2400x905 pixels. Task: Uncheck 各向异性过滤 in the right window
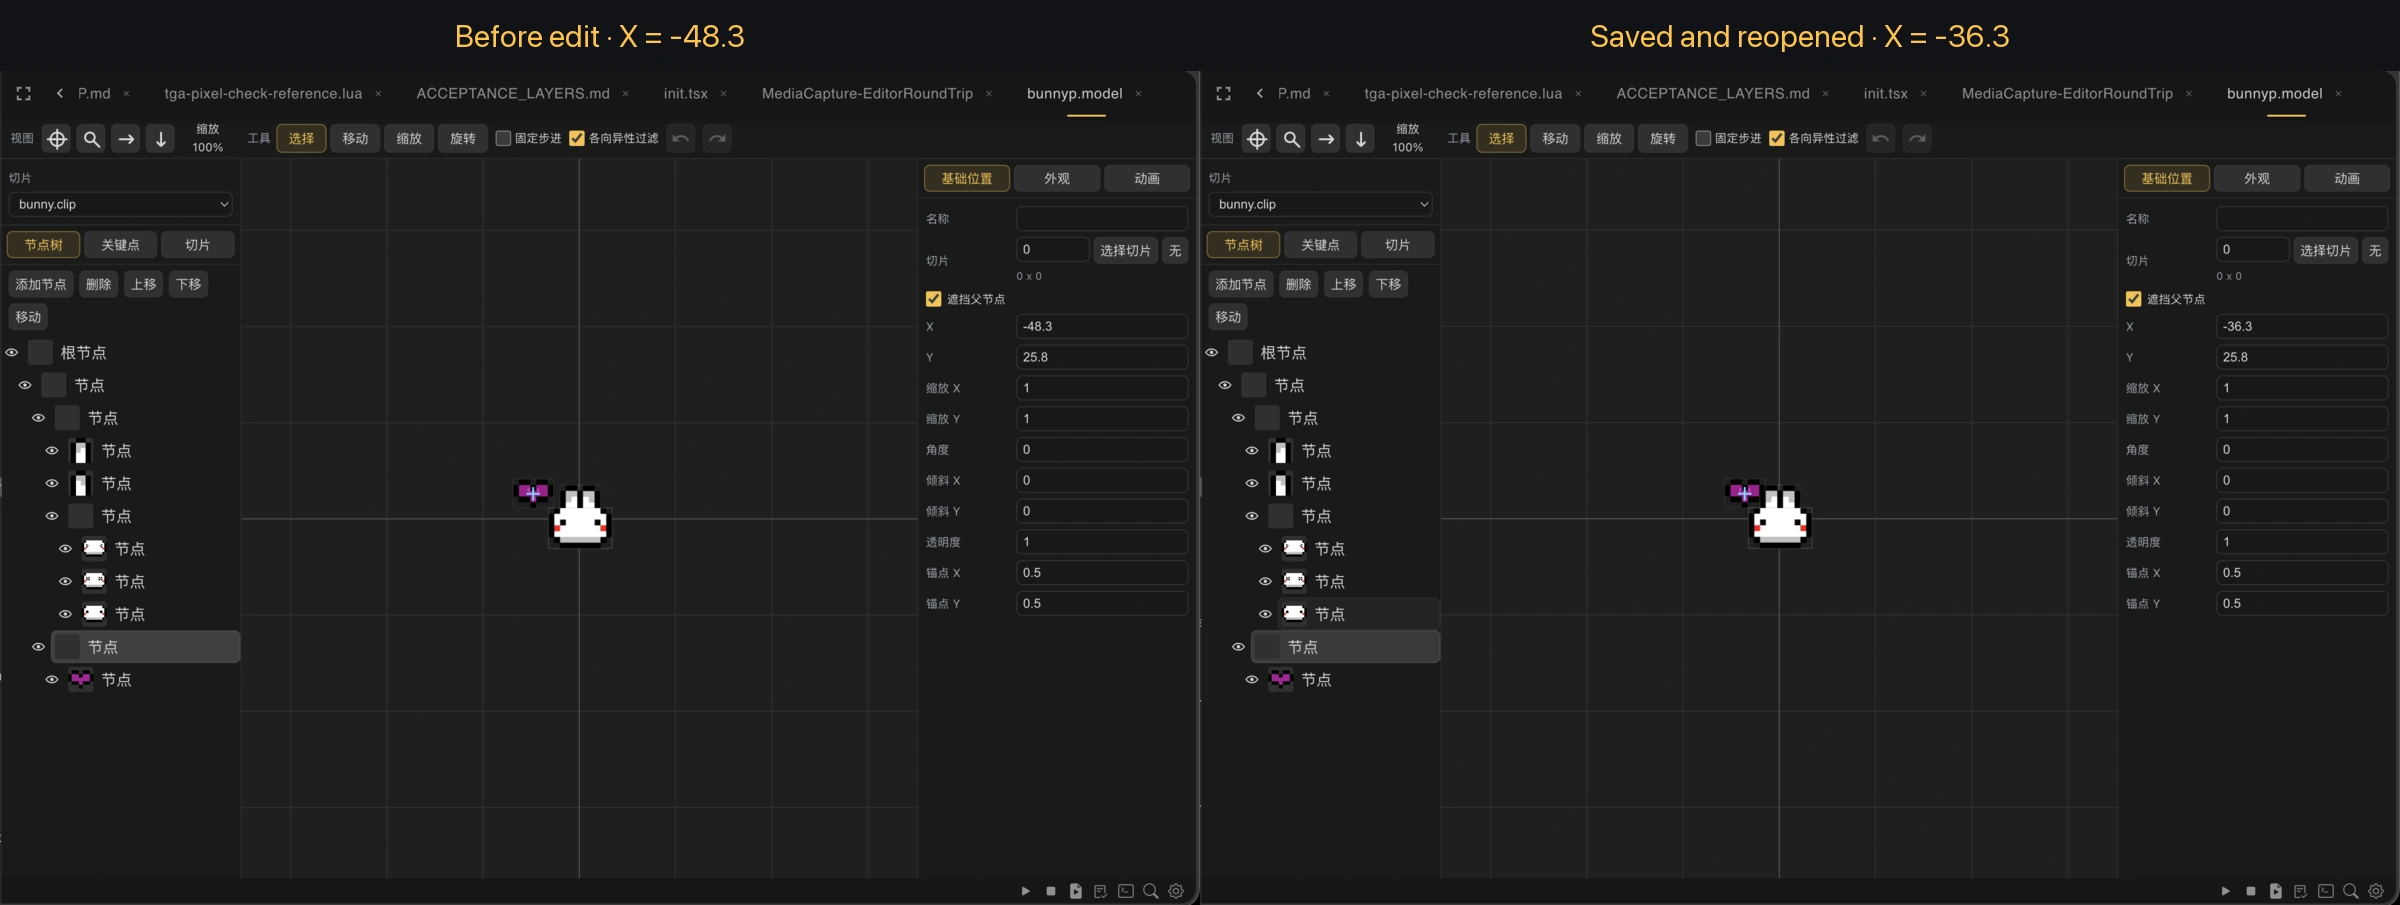pos(1777,138)
